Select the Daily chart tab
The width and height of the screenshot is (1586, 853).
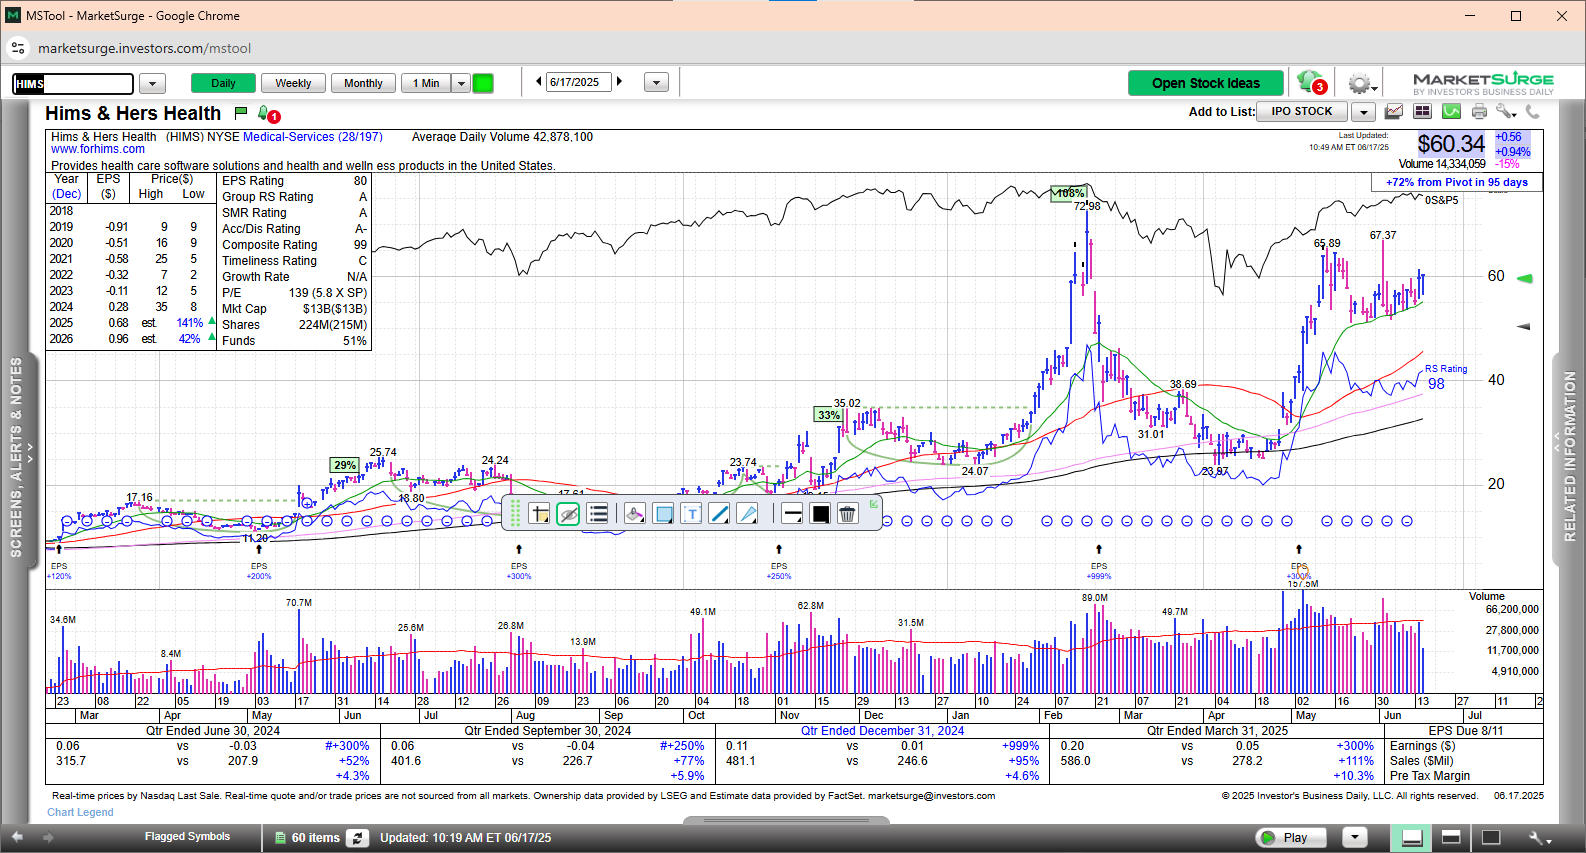(x=223, y=83)
